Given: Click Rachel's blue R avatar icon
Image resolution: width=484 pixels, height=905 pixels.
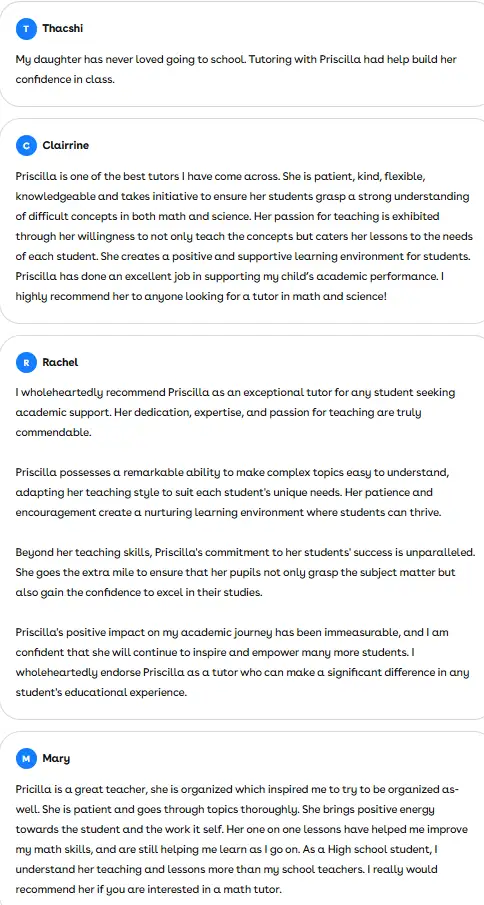Looking at the screenshot, I should pyautogui.click(x=25, y=363).
